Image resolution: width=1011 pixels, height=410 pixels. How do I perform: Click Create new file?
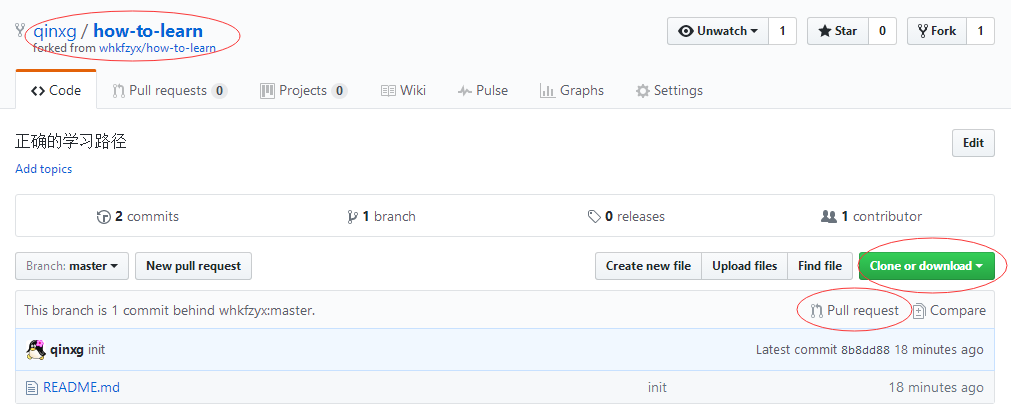tap(648, 266)
